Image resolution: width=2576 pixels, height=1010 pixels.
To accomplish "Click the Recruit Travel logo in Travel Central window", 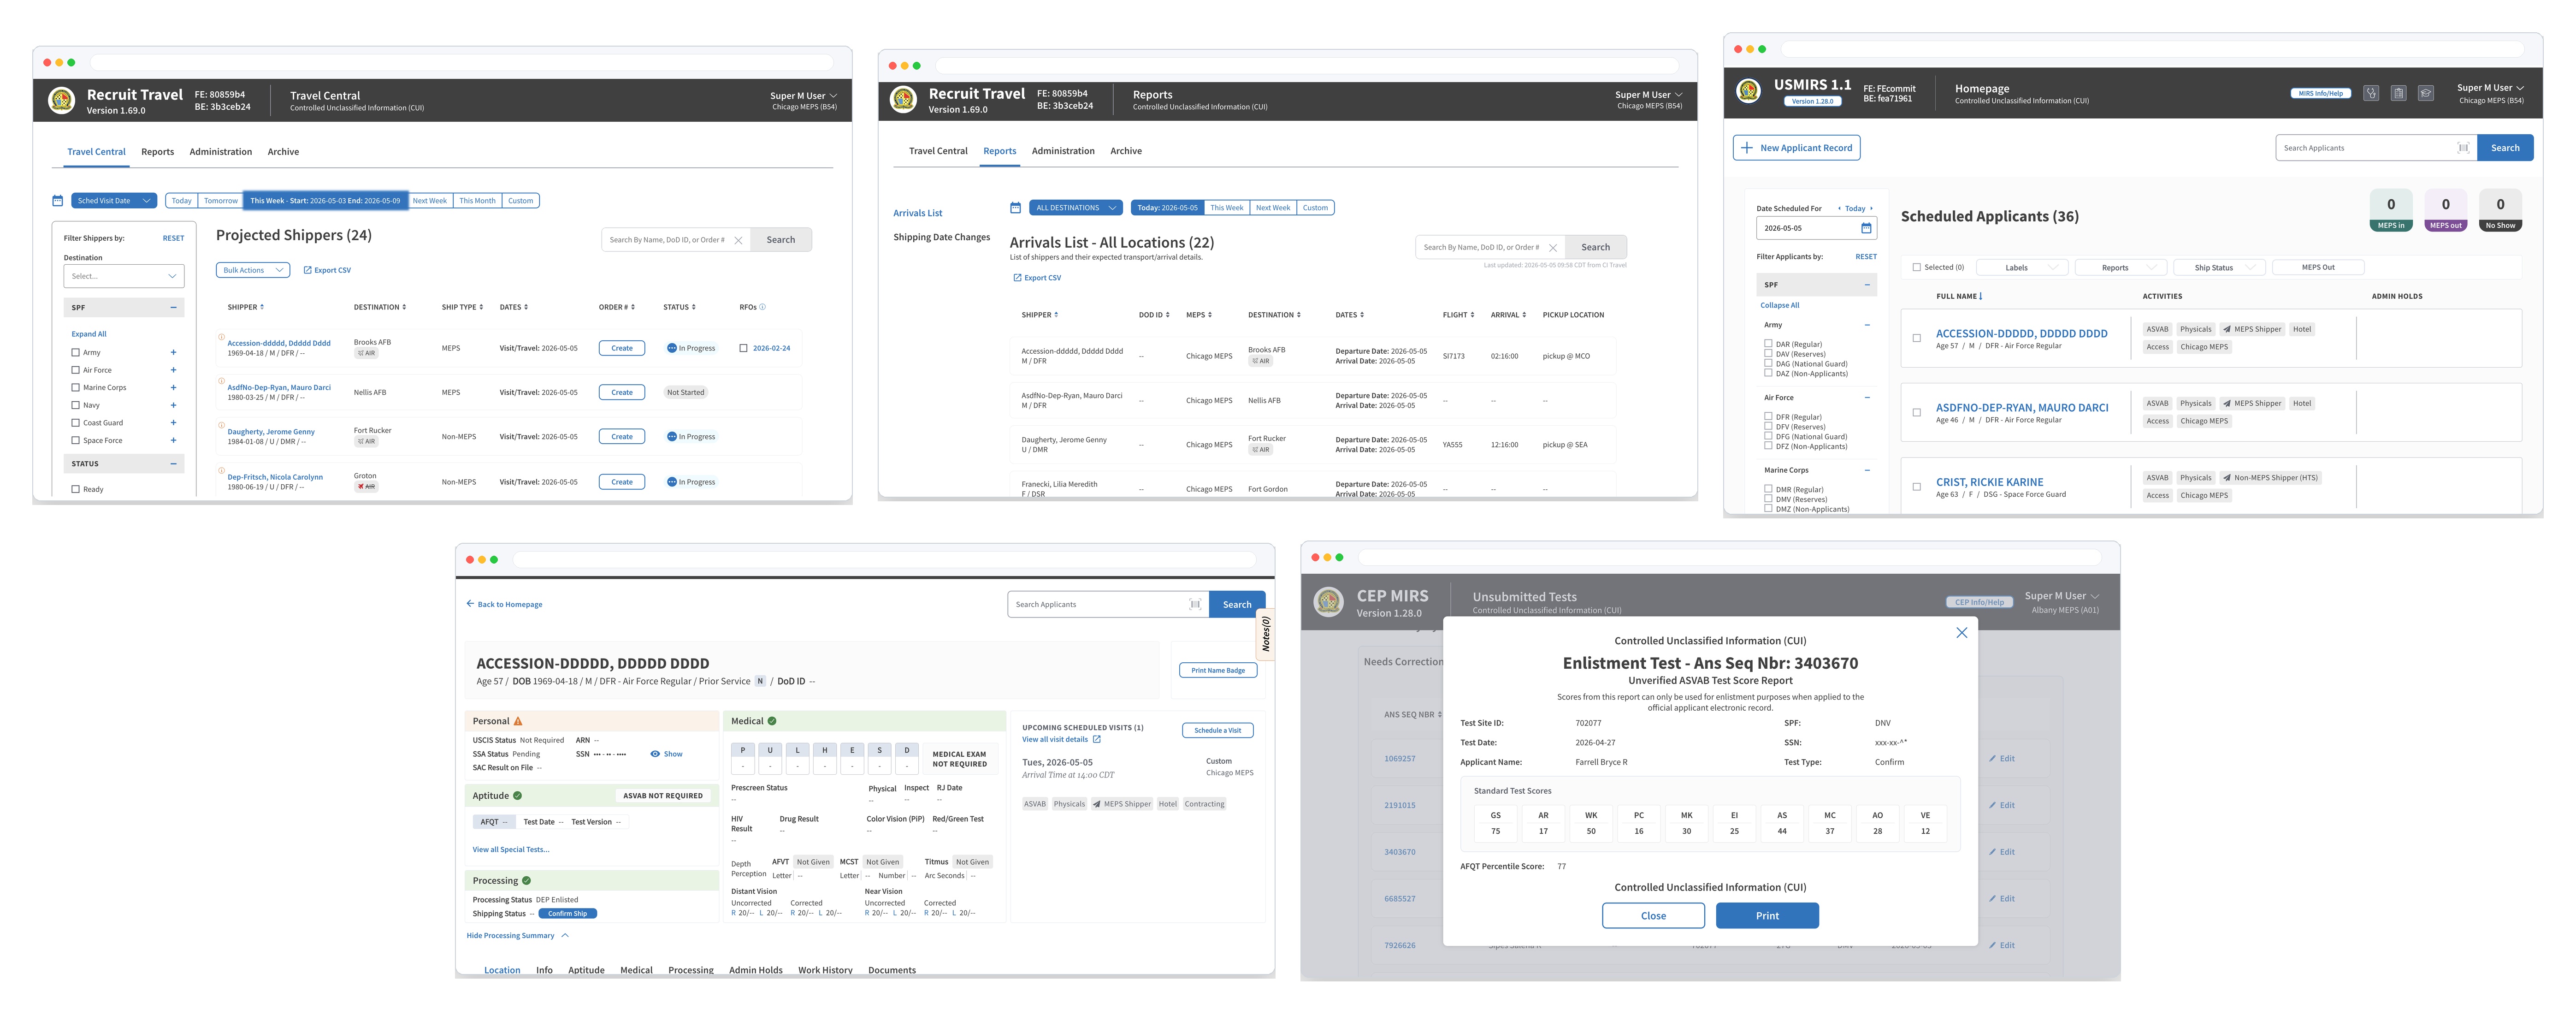I will [62, 100].
